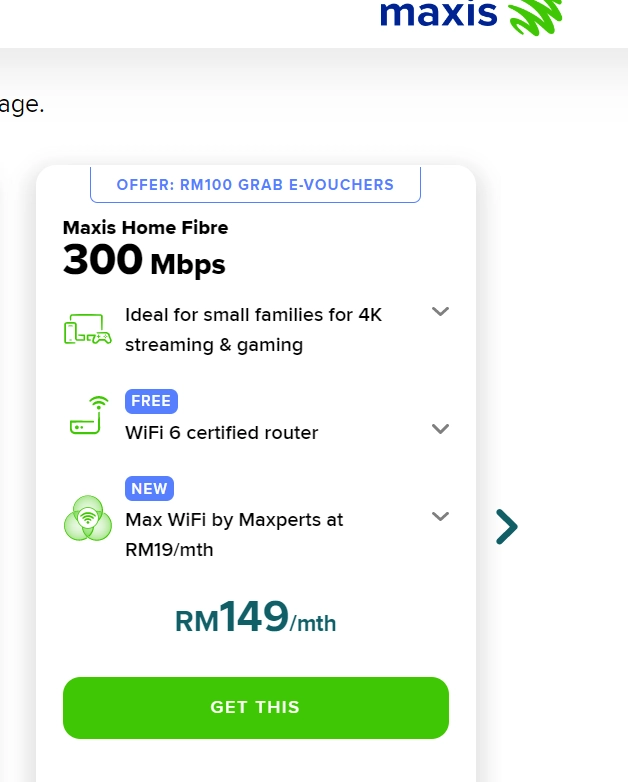Go to next plan with right arrow
Screen dimensions: 628x782
(x=507, y=527)
